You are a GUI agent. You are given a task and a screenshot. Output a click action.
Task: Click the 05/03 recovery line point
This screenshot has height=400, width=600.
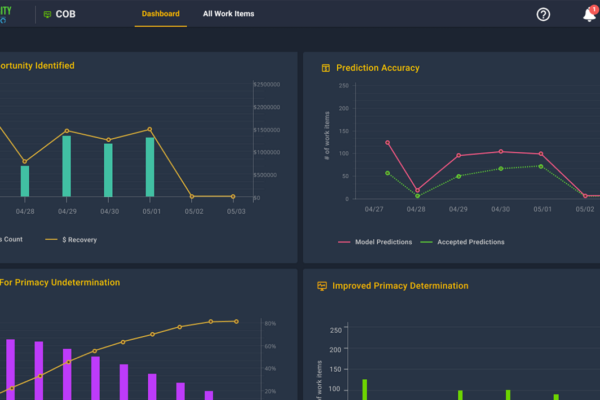click(x=233, y=197)
